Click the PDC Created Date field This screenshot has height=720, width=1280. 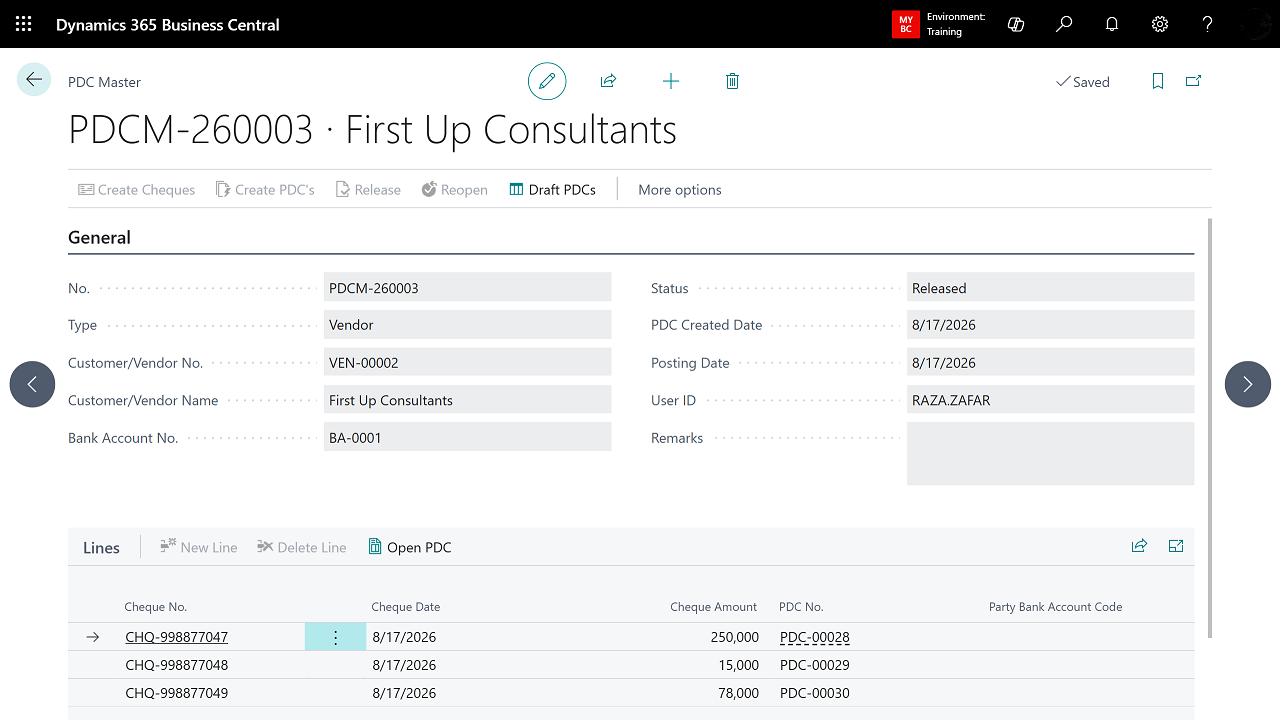pyautogui.click(x=1050, y=325)
